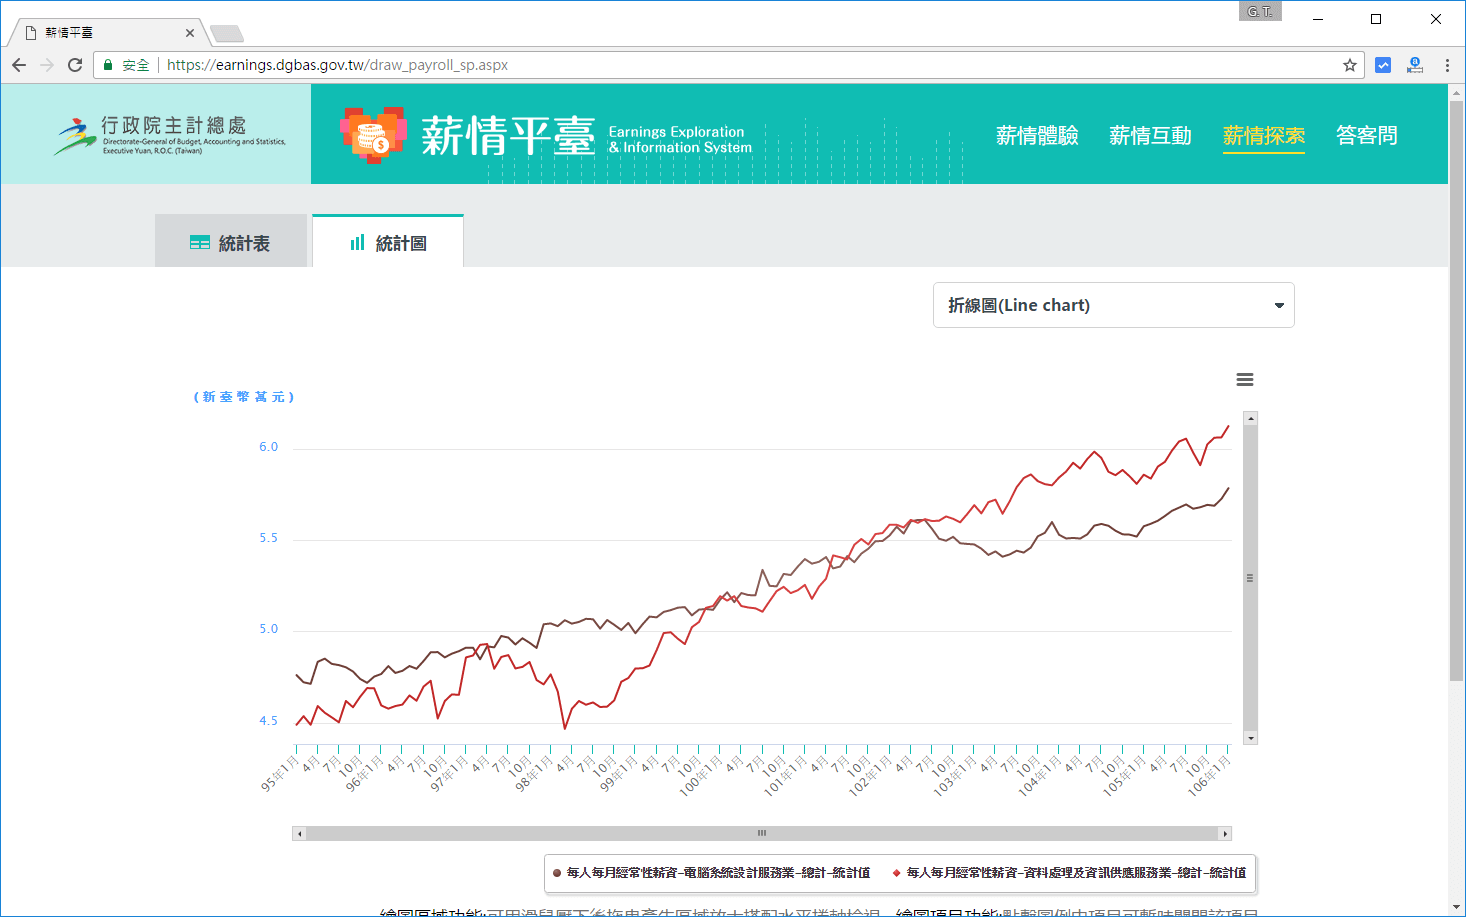This screenshot has height=917, width=1466.
Task: Go to 薪情互動 page
Action: point(1150,136)
